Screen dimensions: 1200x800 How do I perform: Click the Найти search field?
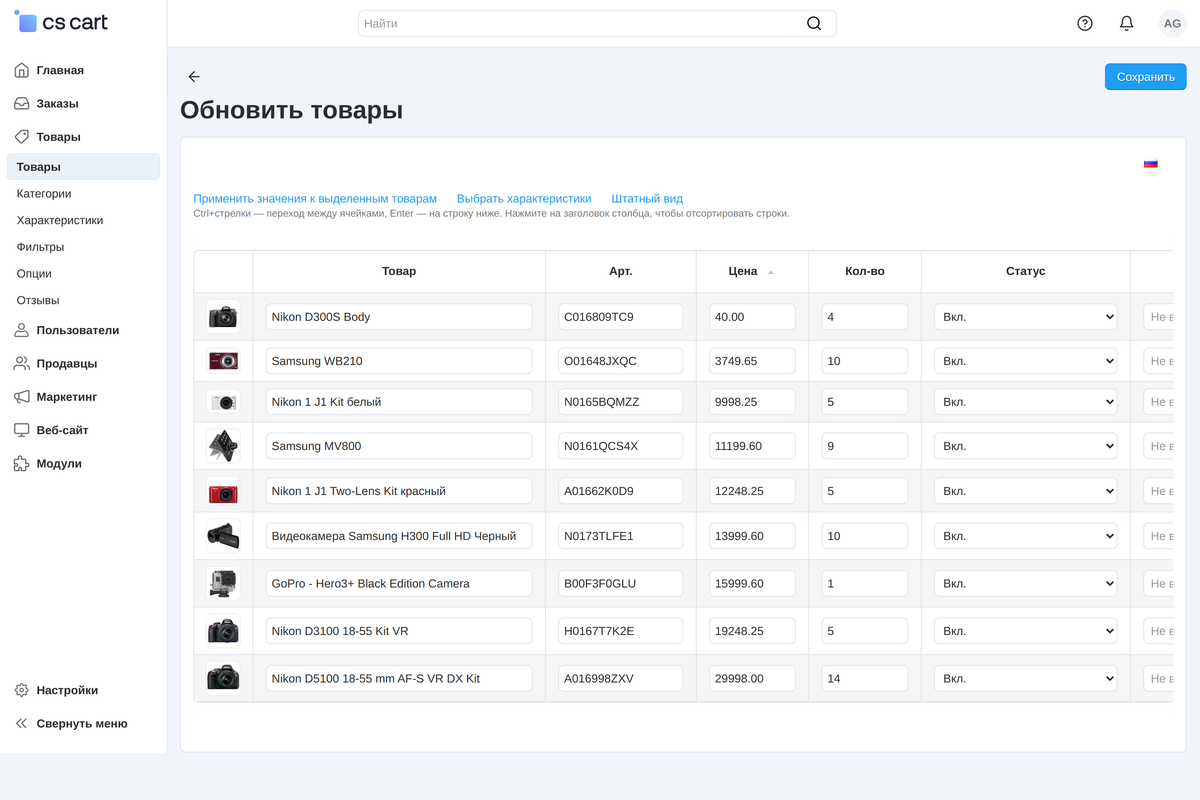click(597, 23)
